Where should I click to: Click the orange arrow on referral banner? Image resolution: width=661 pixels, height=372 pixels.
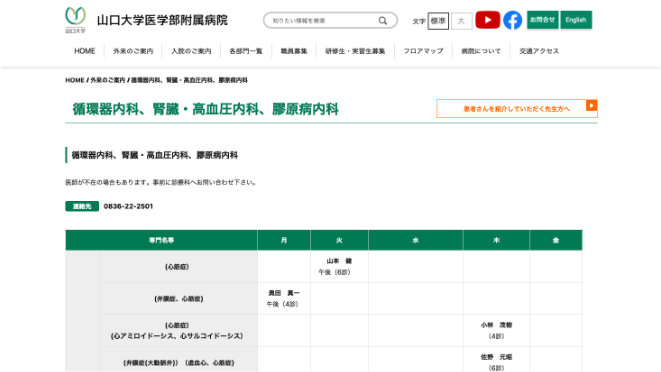(x=591, y=105)
